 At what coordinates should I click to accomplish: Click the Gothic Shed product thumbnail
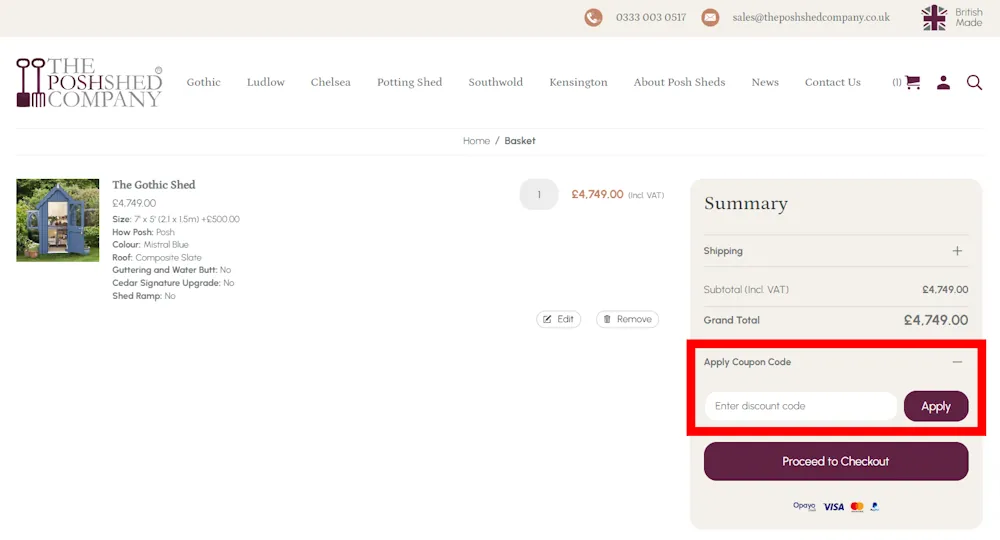coord(57,220)
